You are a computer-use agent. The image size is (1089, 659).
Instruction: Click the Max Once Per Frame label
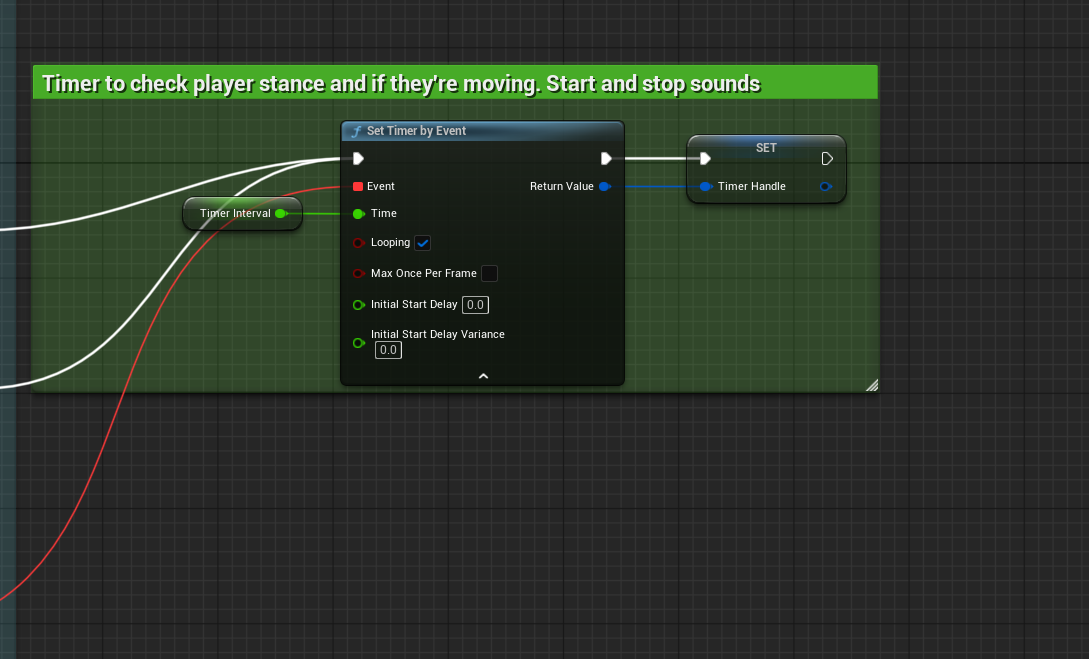[424, 274]
